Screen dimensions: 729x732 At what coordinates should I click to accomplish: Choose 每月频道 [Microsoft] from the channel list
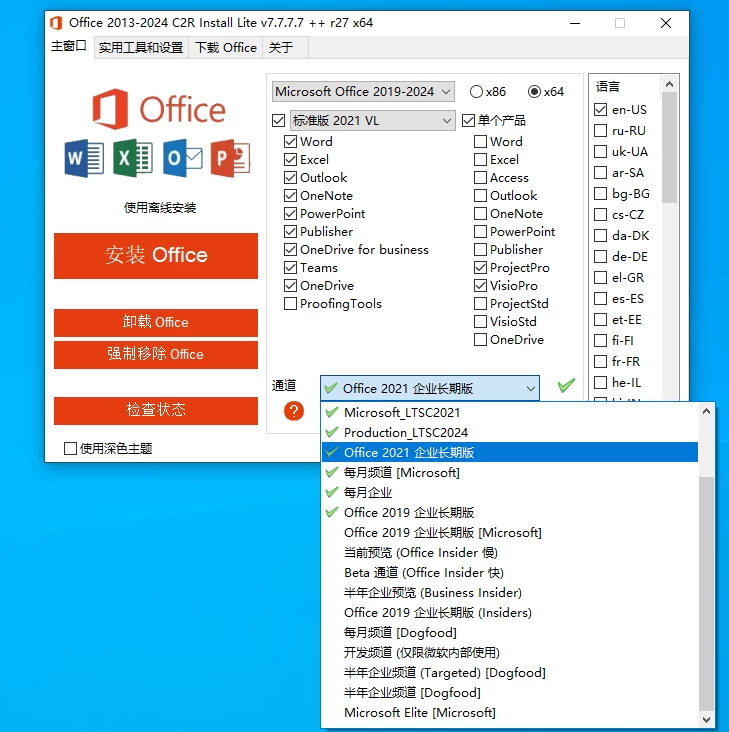(x=510, y=473)
